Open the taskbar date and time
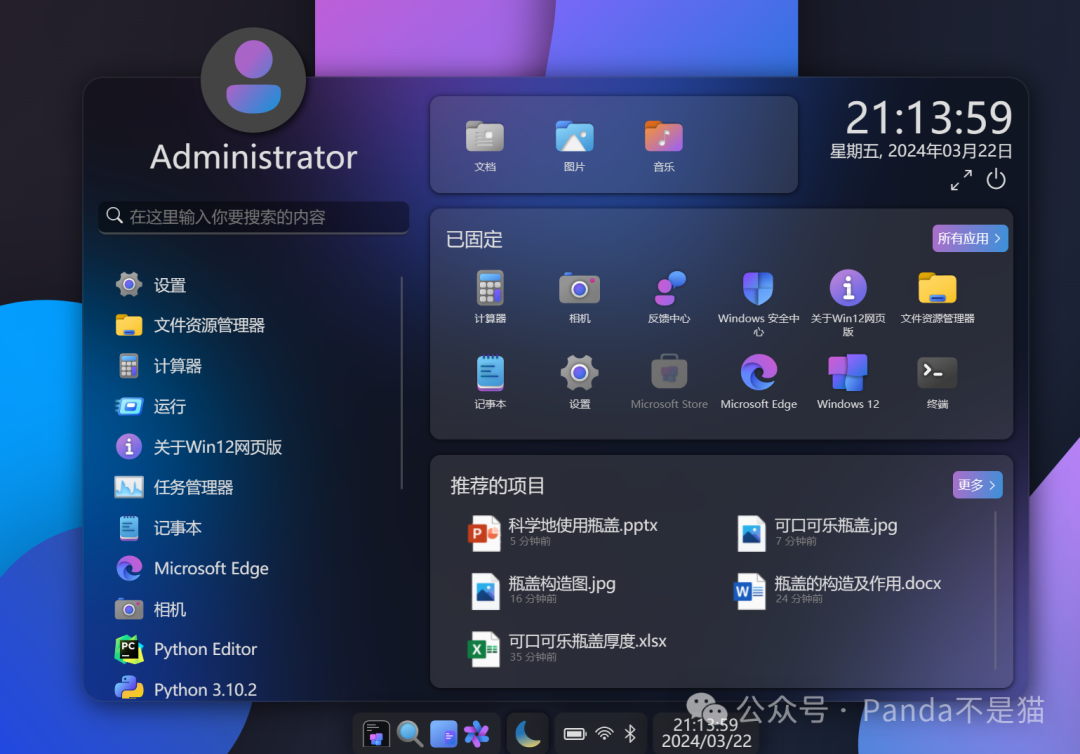This screenshot has height=754, width=1080. (706, 733)
